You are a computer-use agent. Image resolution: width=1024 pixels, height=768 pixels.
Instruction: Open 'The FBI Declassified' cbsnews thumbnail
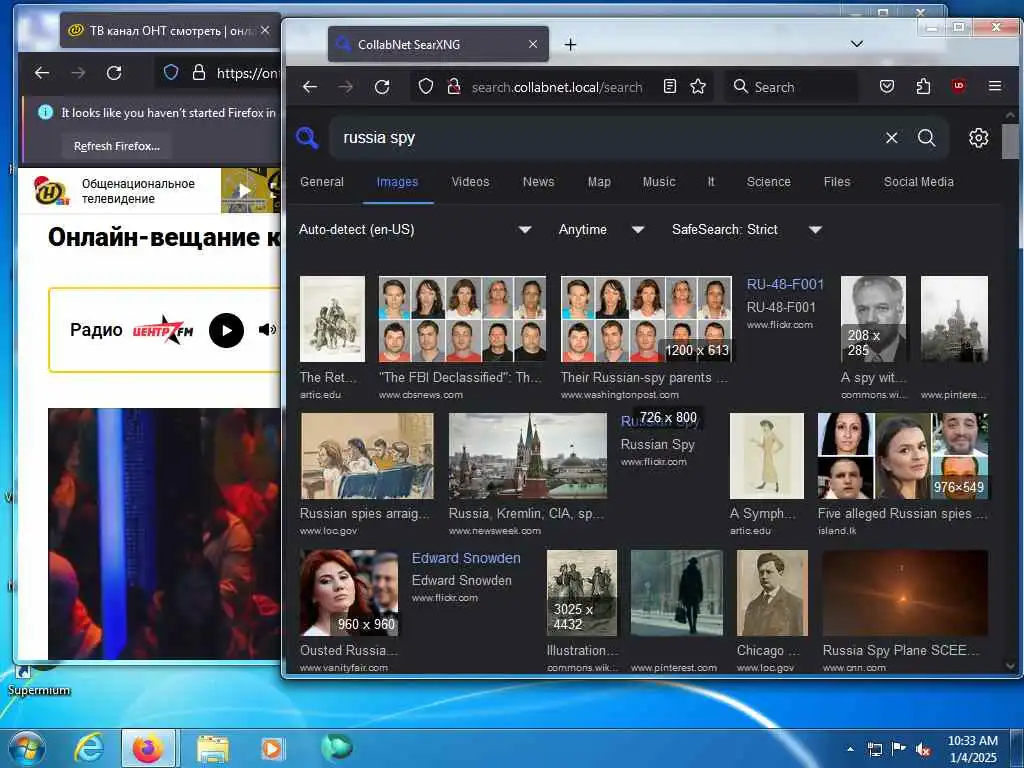click(462, 319)
